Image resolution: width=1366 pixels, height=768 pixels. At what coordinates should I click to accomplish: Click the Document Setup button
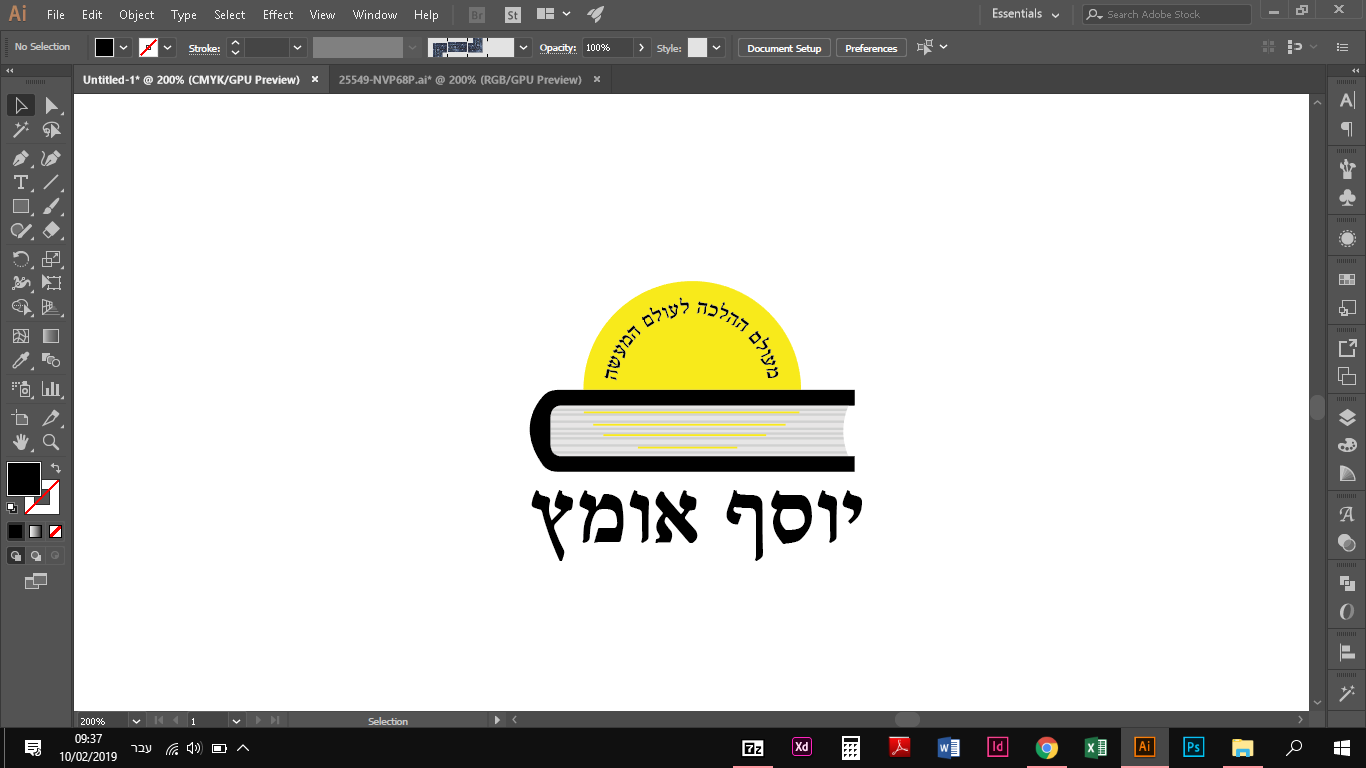point(783,47)
